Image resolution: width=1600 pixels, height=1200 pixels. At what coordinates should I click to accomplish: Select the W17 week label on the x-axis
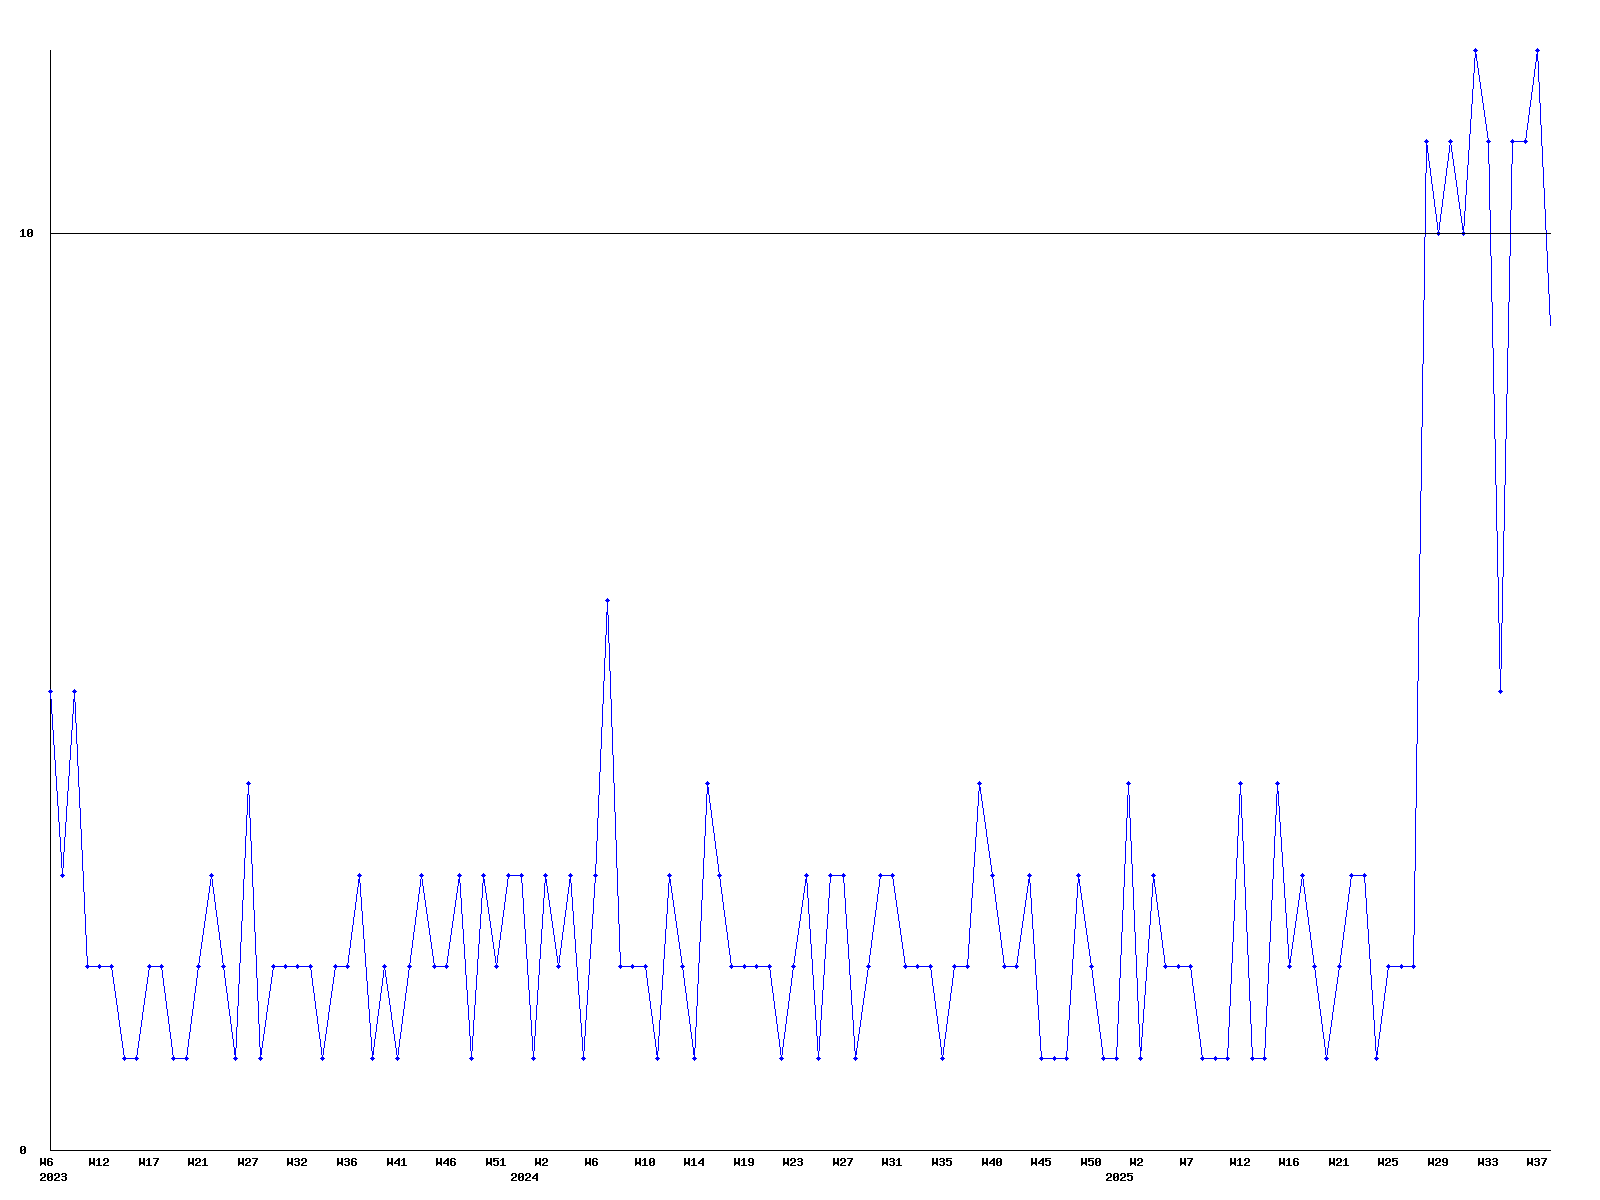point(149,1162)
